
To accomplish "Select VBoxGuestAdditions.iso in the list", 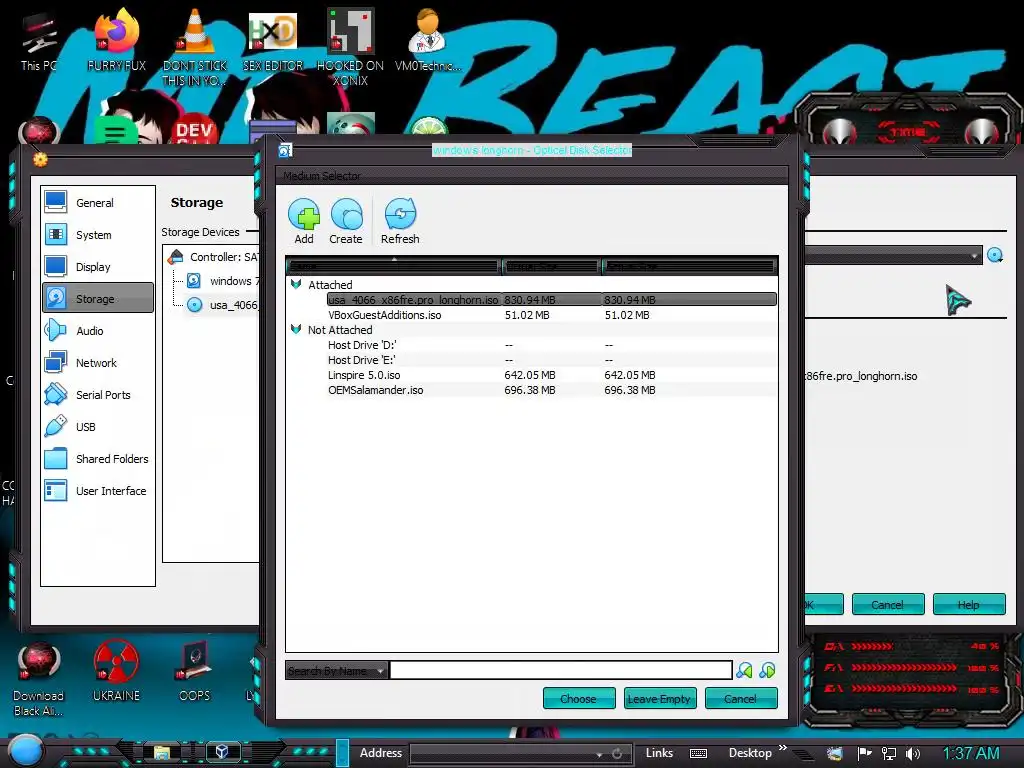I will pyautogui.click(x=532, y=315).
